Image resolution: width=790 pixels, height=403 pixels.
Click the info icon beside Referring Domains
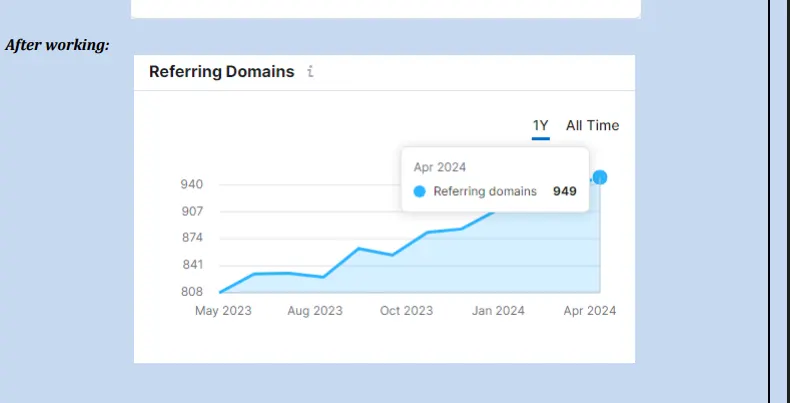310,72
